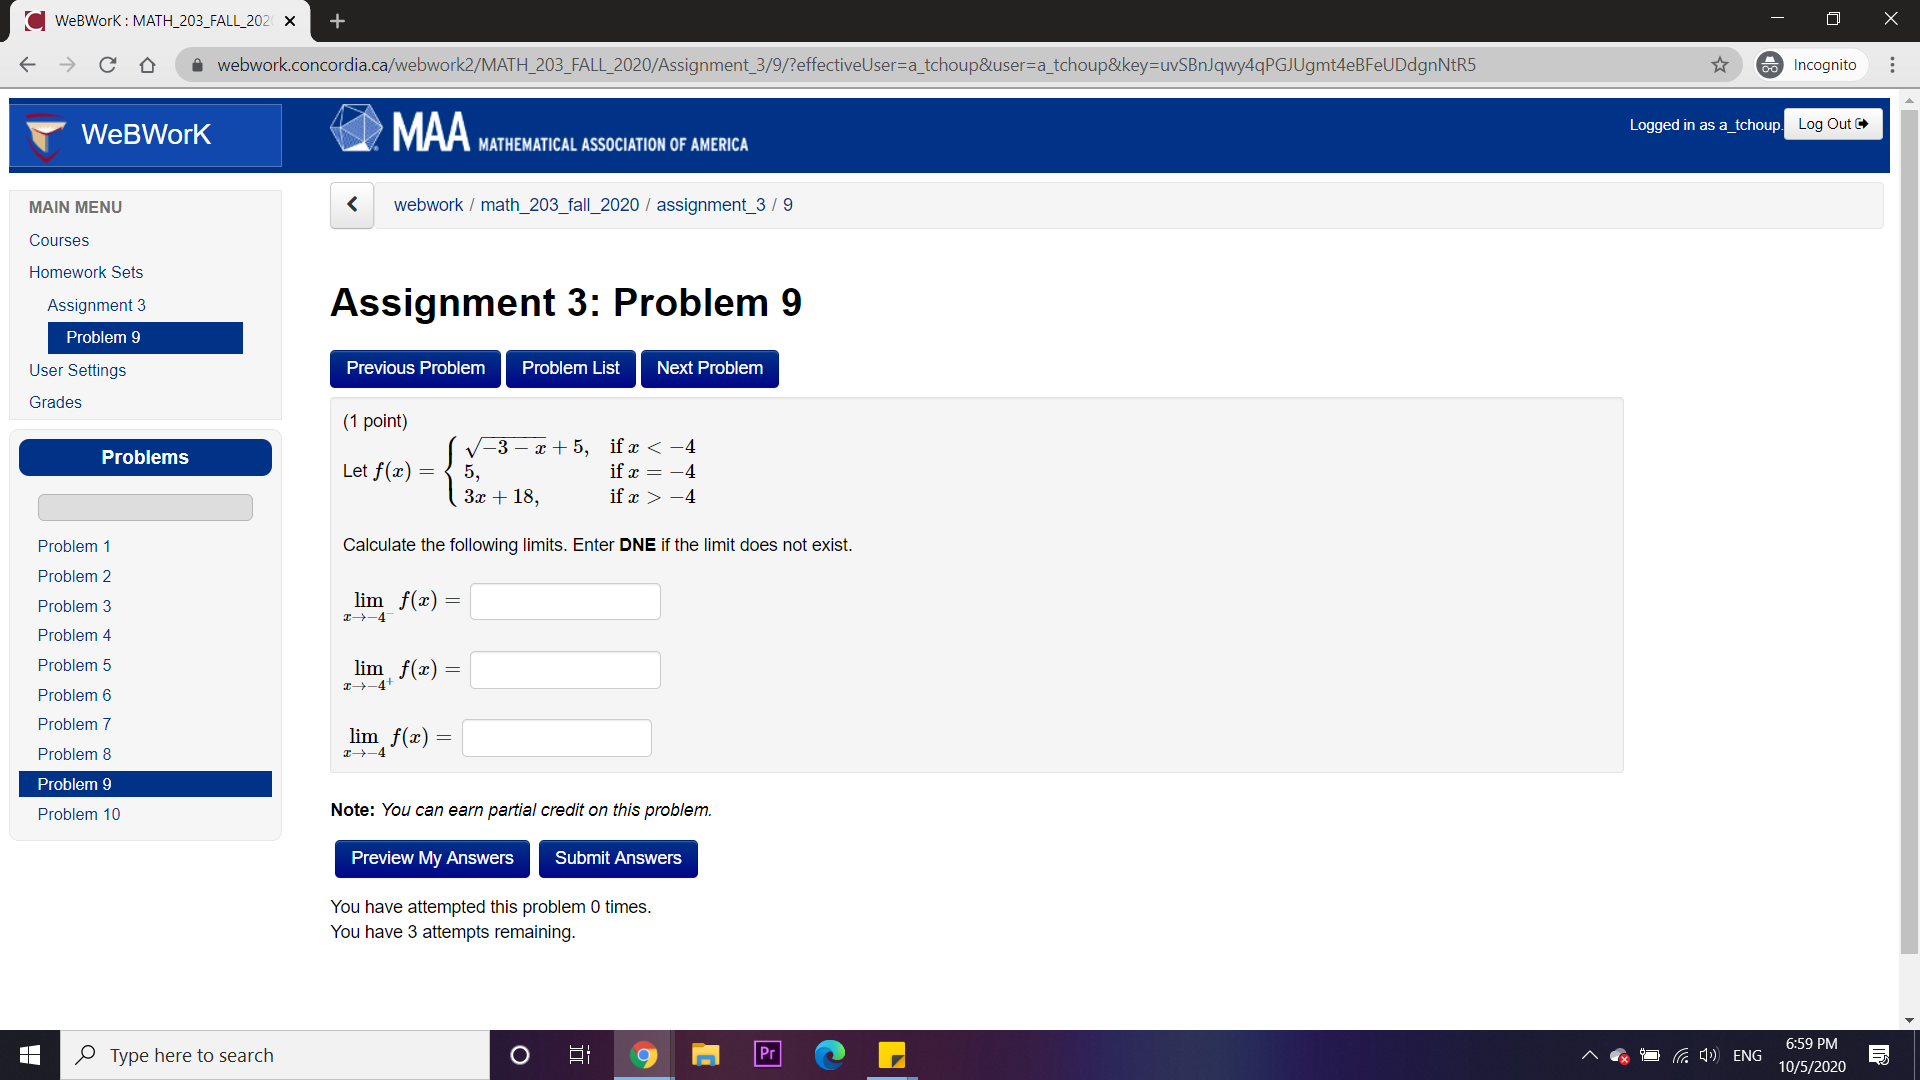Image resolution: width=1920 pixels, height=1080 pixels.
Task: Focus the left-hand limit answer field
Action: point(565,601)
